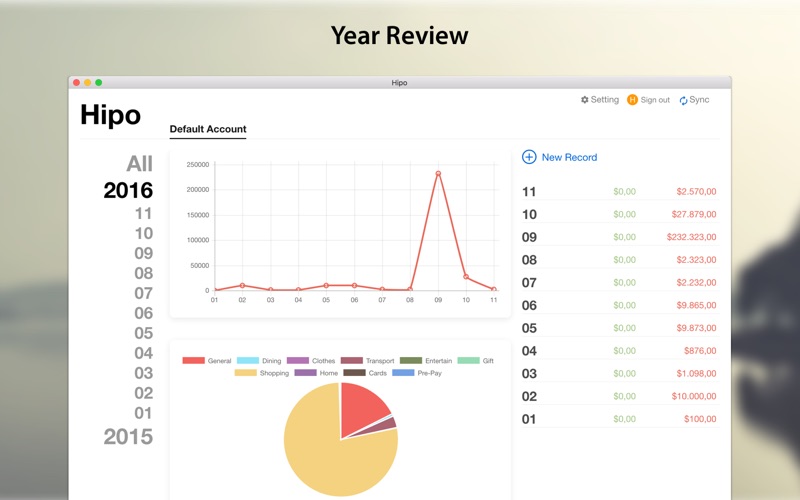Select month 01 in sidebar
The image size is (800, 500).
click(143, 413)
